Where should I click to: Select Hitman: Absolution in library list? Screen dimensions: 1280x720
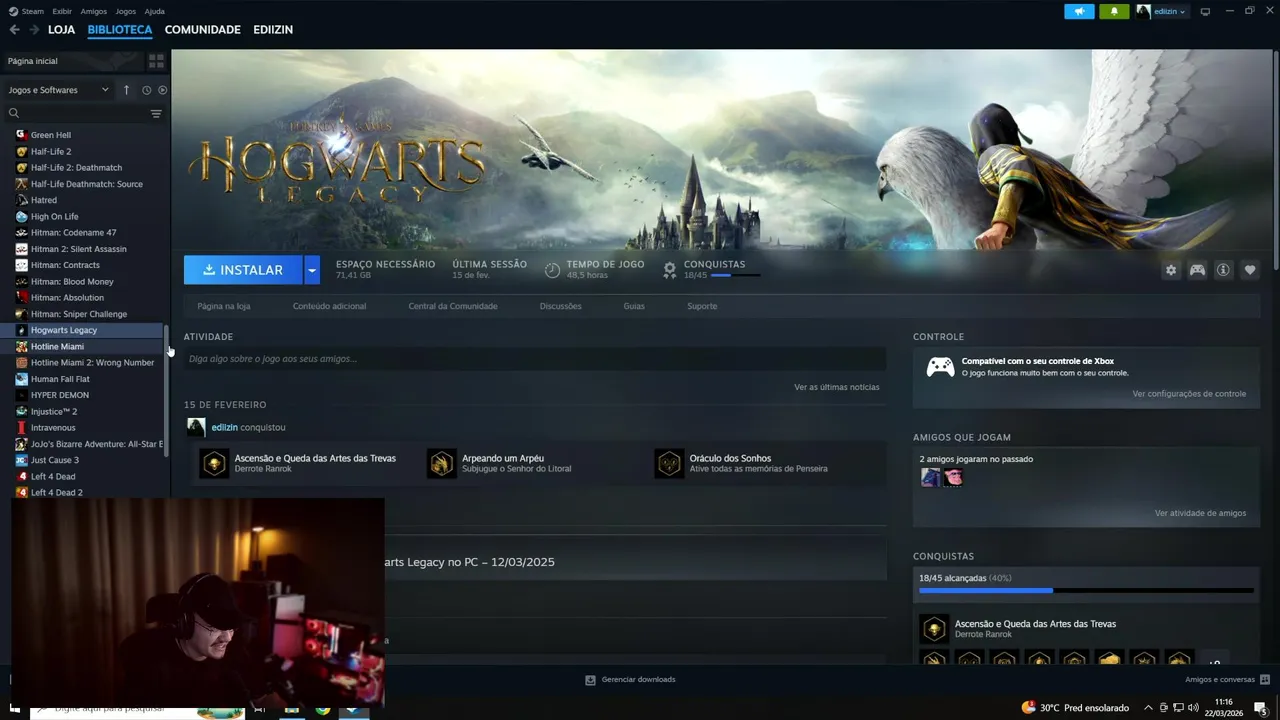click(x=82, y=298)
